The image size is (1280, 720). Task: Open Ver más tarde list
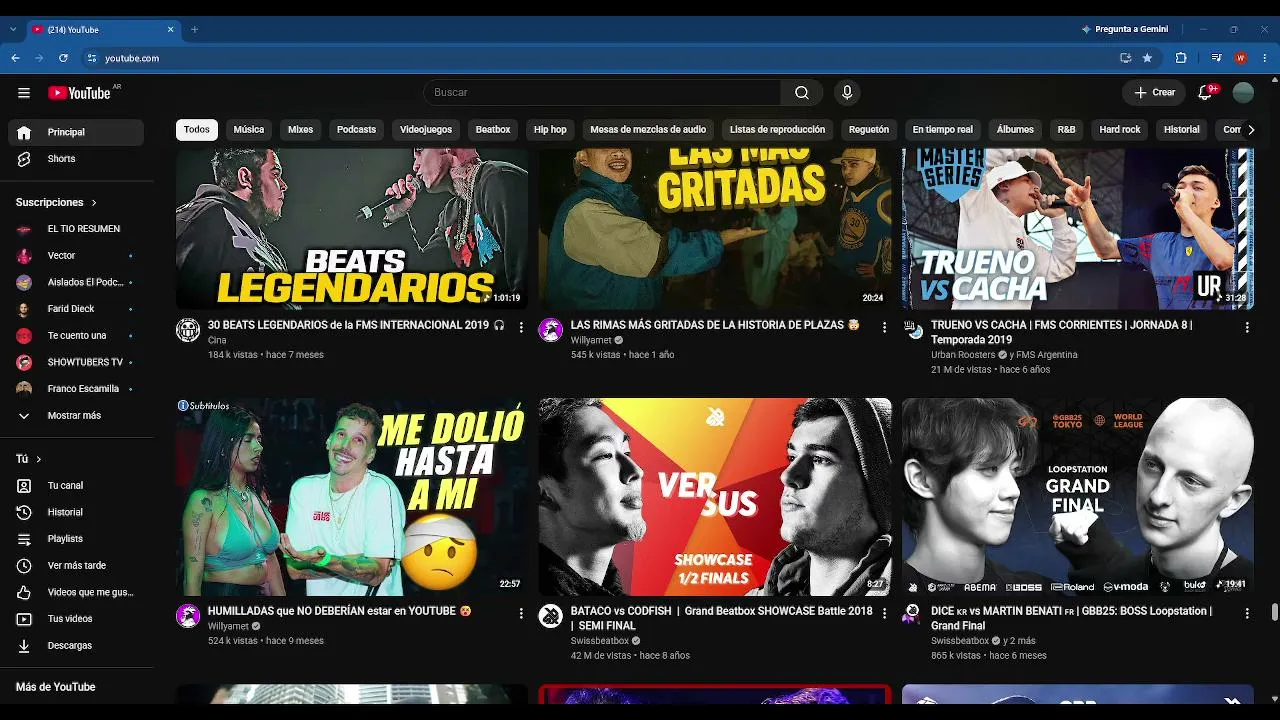click(x=76, y=566)
